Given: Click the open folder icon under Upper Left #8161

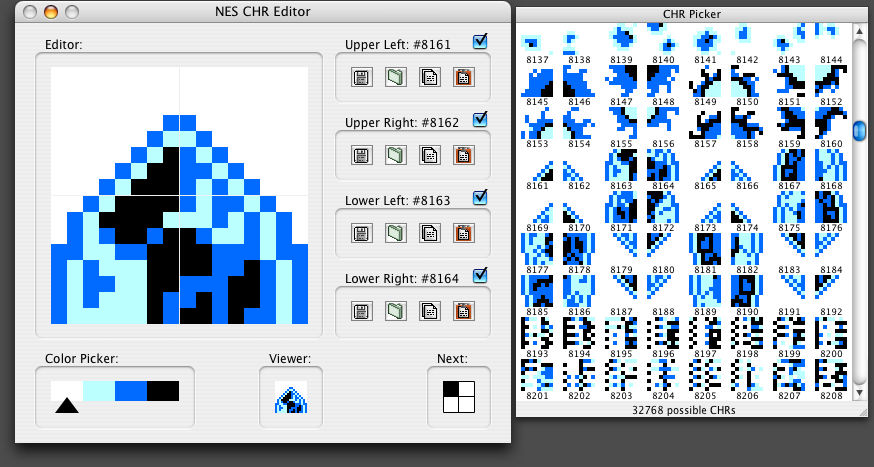Looking at the screenshot, I should [395, 77].
